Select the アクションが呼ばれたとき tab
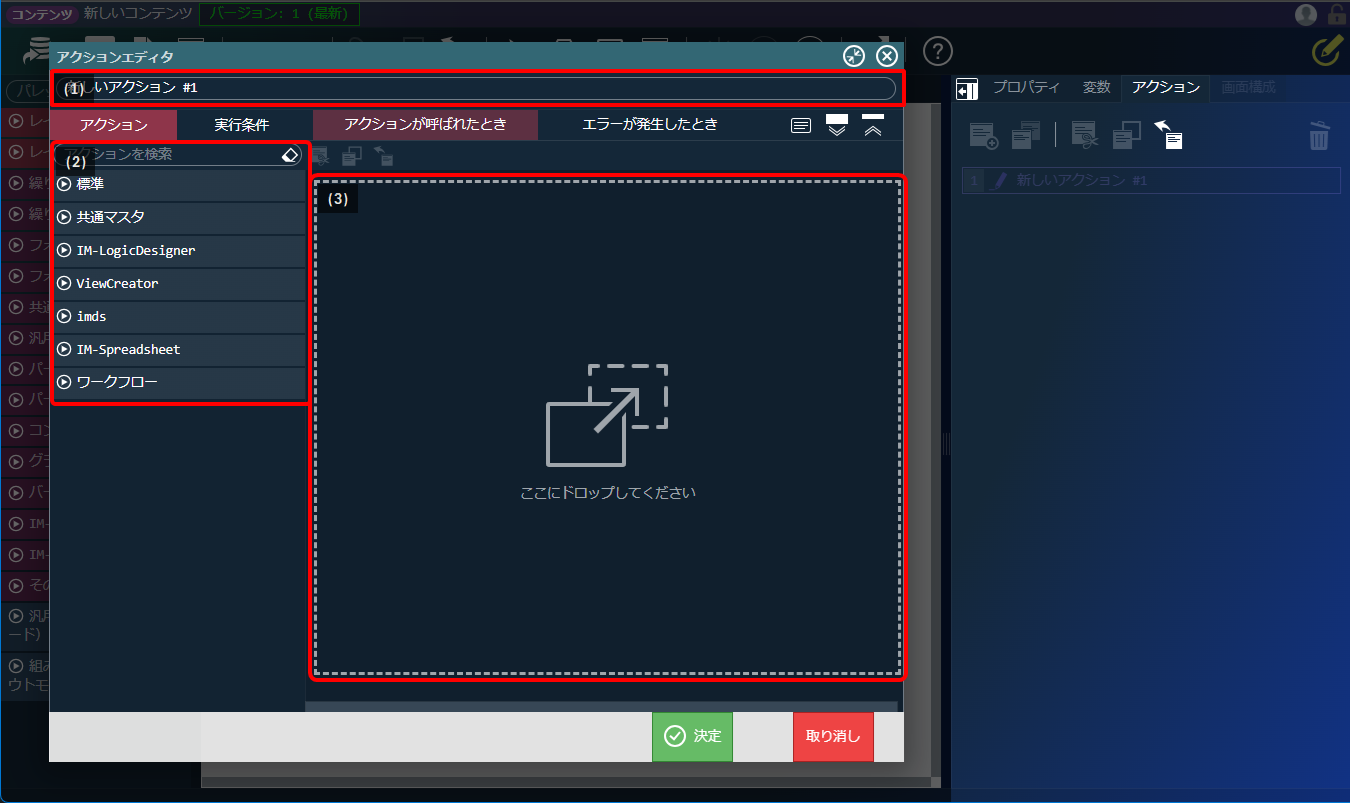 [x=425, y=125]
